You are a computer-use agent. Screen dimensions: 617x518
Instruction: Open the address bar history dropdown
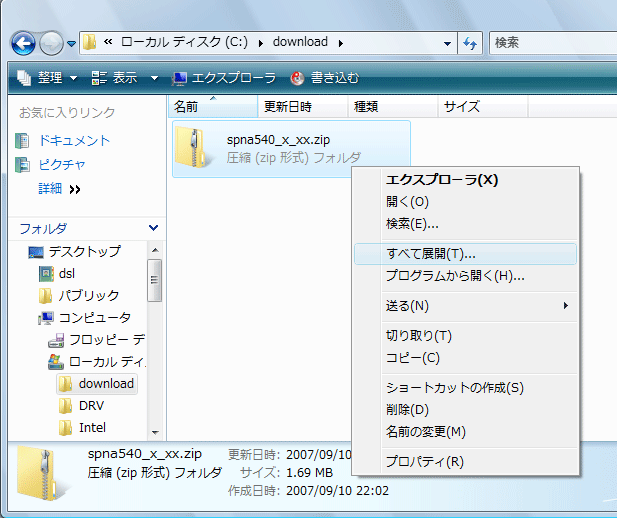tap(447, 43)
